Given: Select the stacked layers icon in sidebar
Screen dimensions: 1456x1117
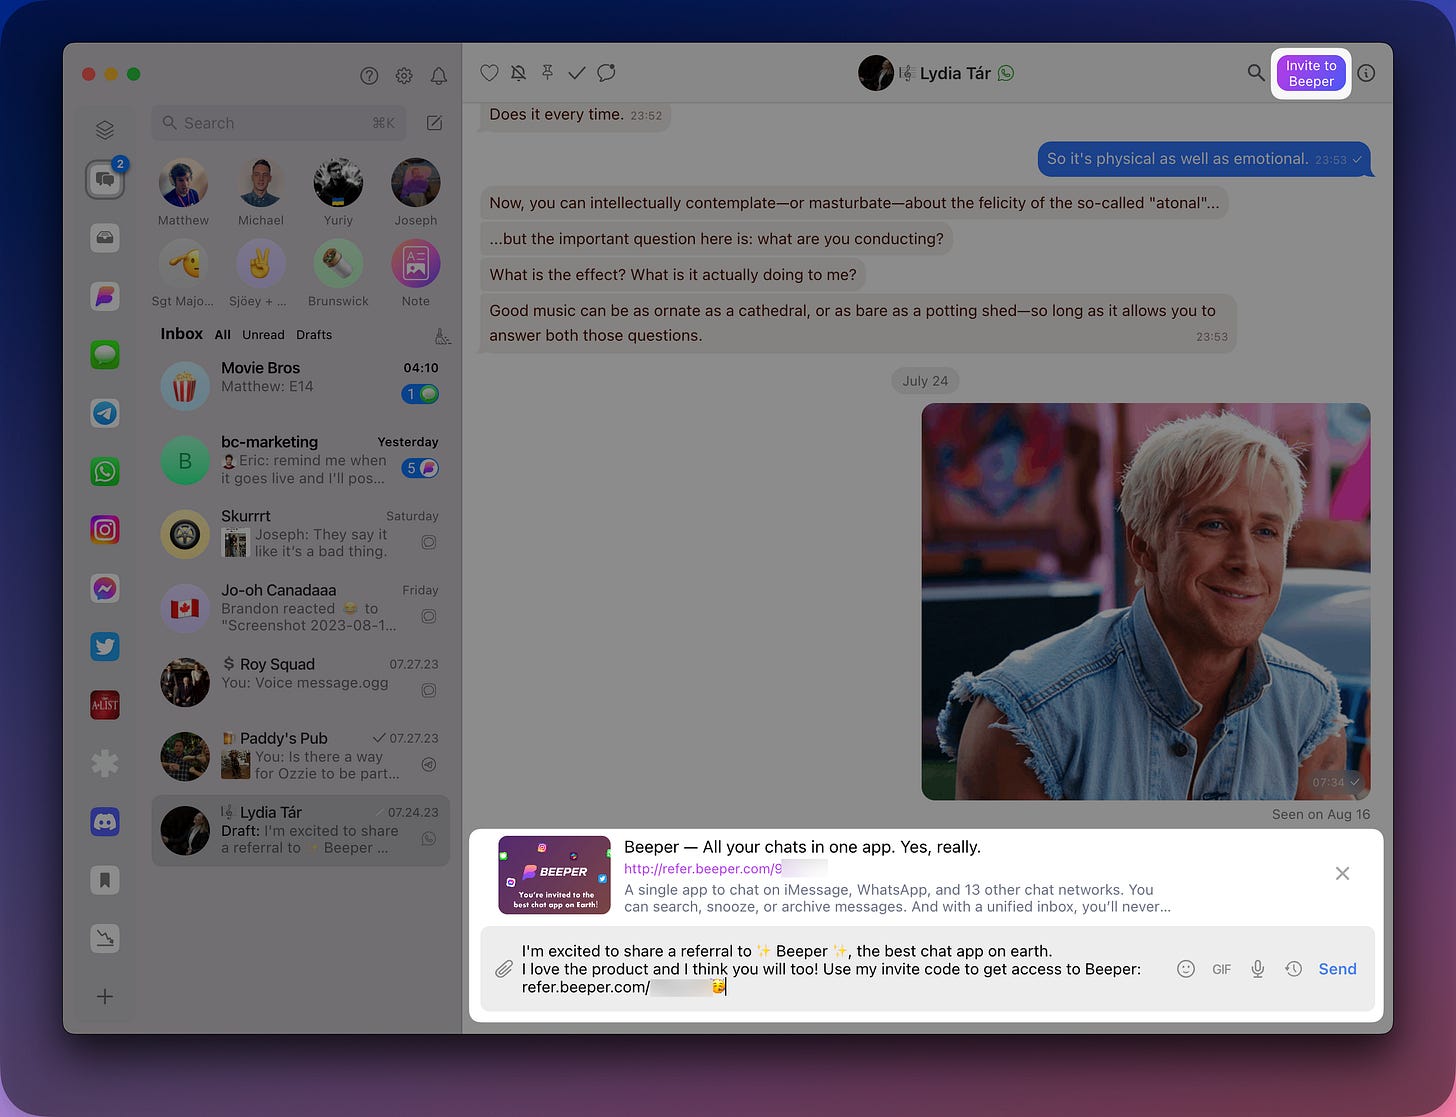Looking at the screenshot, I should click(x=105, y=130).
